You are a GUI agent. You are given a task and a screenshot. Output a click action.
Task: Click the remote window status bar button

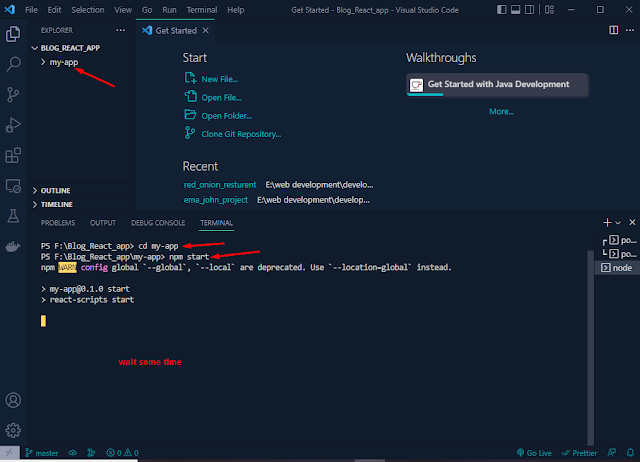click(x=9, y=452)
